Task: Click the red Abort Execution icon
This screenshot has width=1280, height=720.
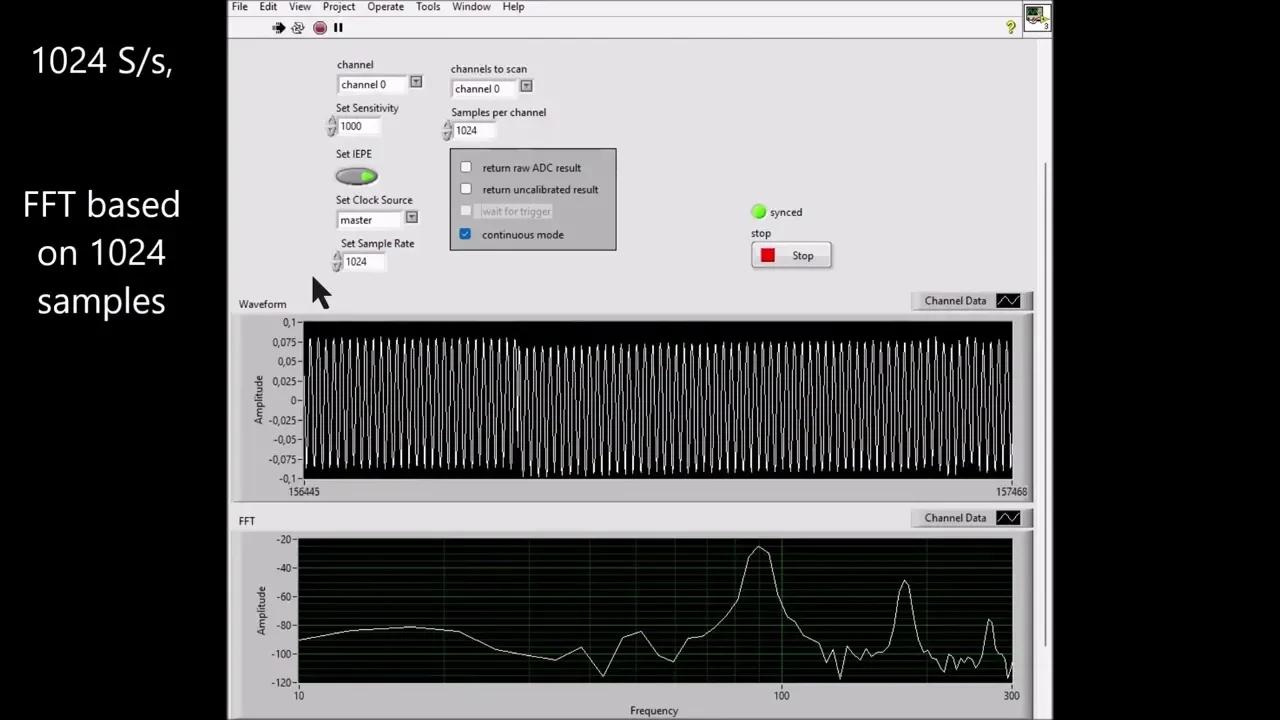Action: 320,27
